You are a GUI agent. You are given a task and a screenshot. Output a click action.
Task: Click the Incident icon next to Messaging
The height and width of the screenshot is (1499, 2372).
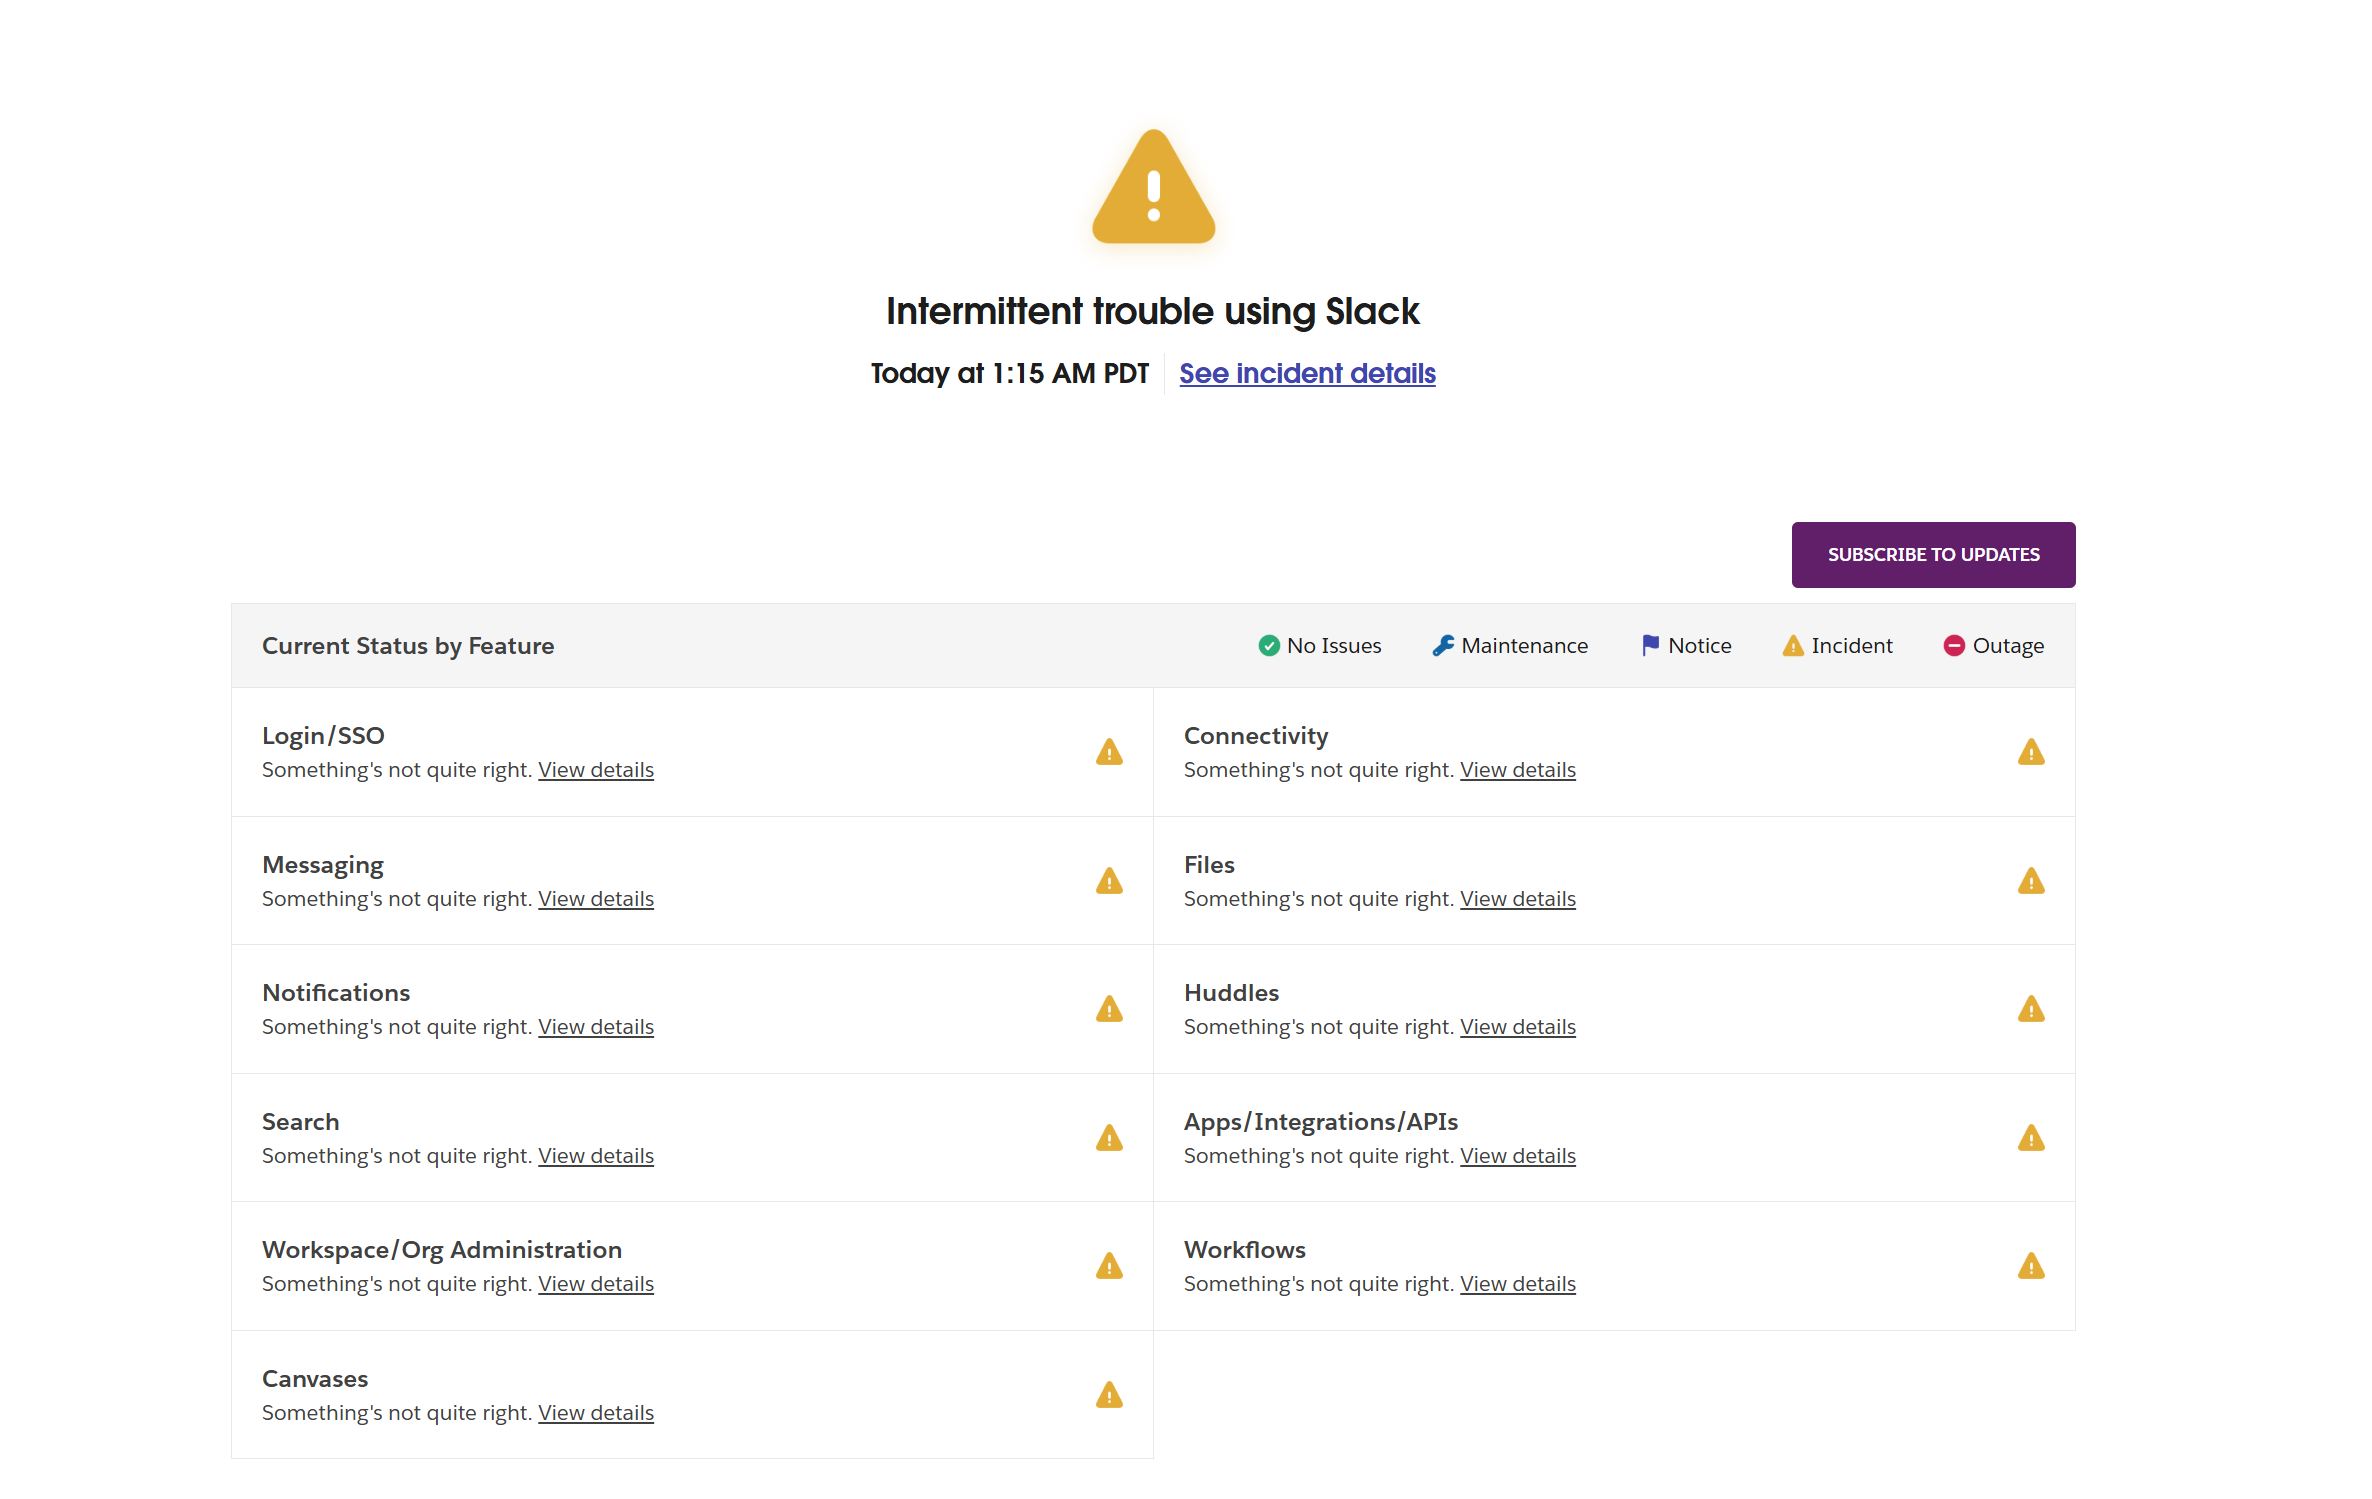pos(1109,881)
